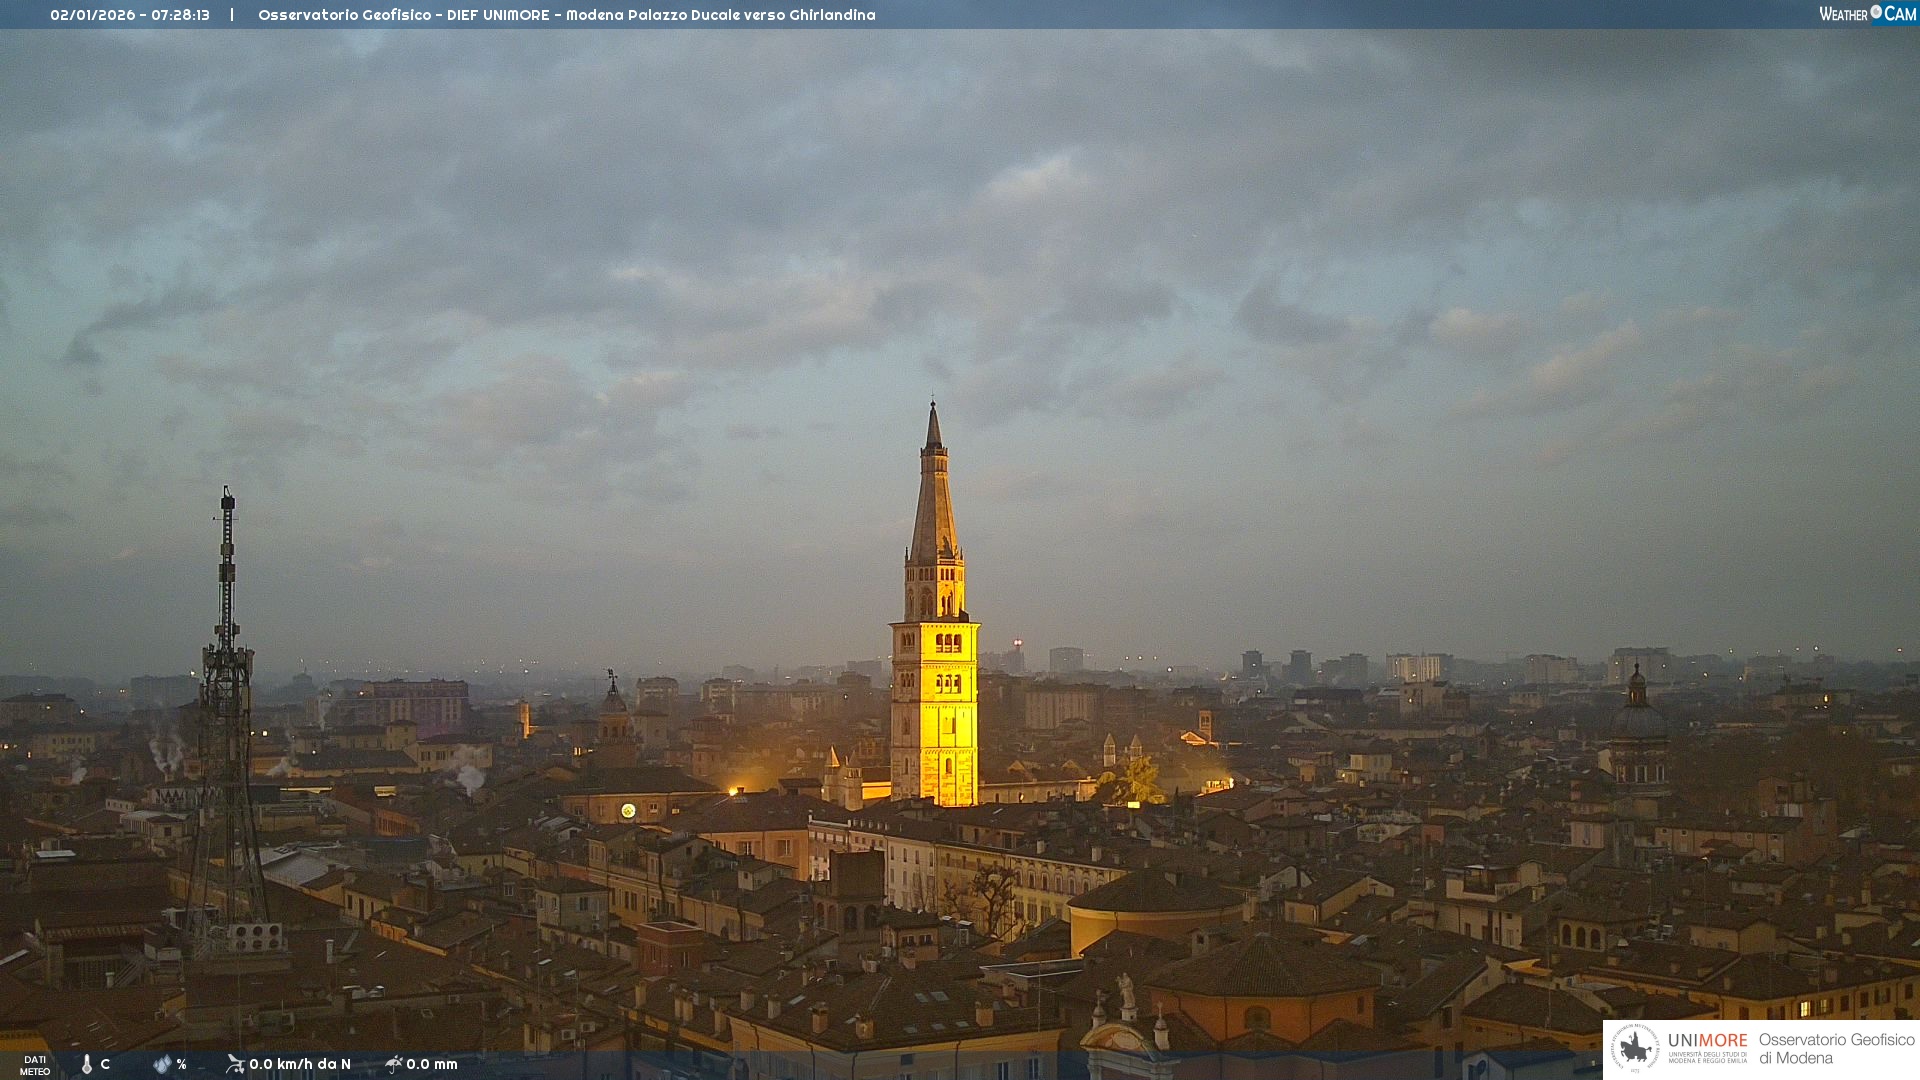1920x1080 pixels.
Task: Click the DATI METEO label
Action: (35, 1065)
